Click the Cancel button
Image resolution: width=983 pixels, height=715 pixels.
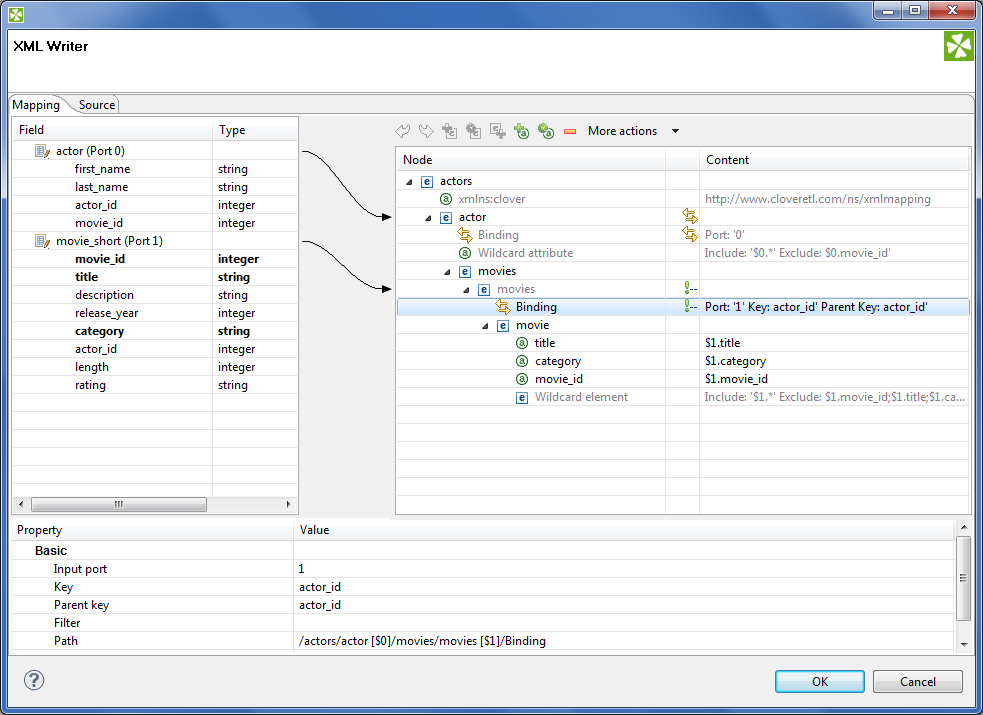point(917,682)
